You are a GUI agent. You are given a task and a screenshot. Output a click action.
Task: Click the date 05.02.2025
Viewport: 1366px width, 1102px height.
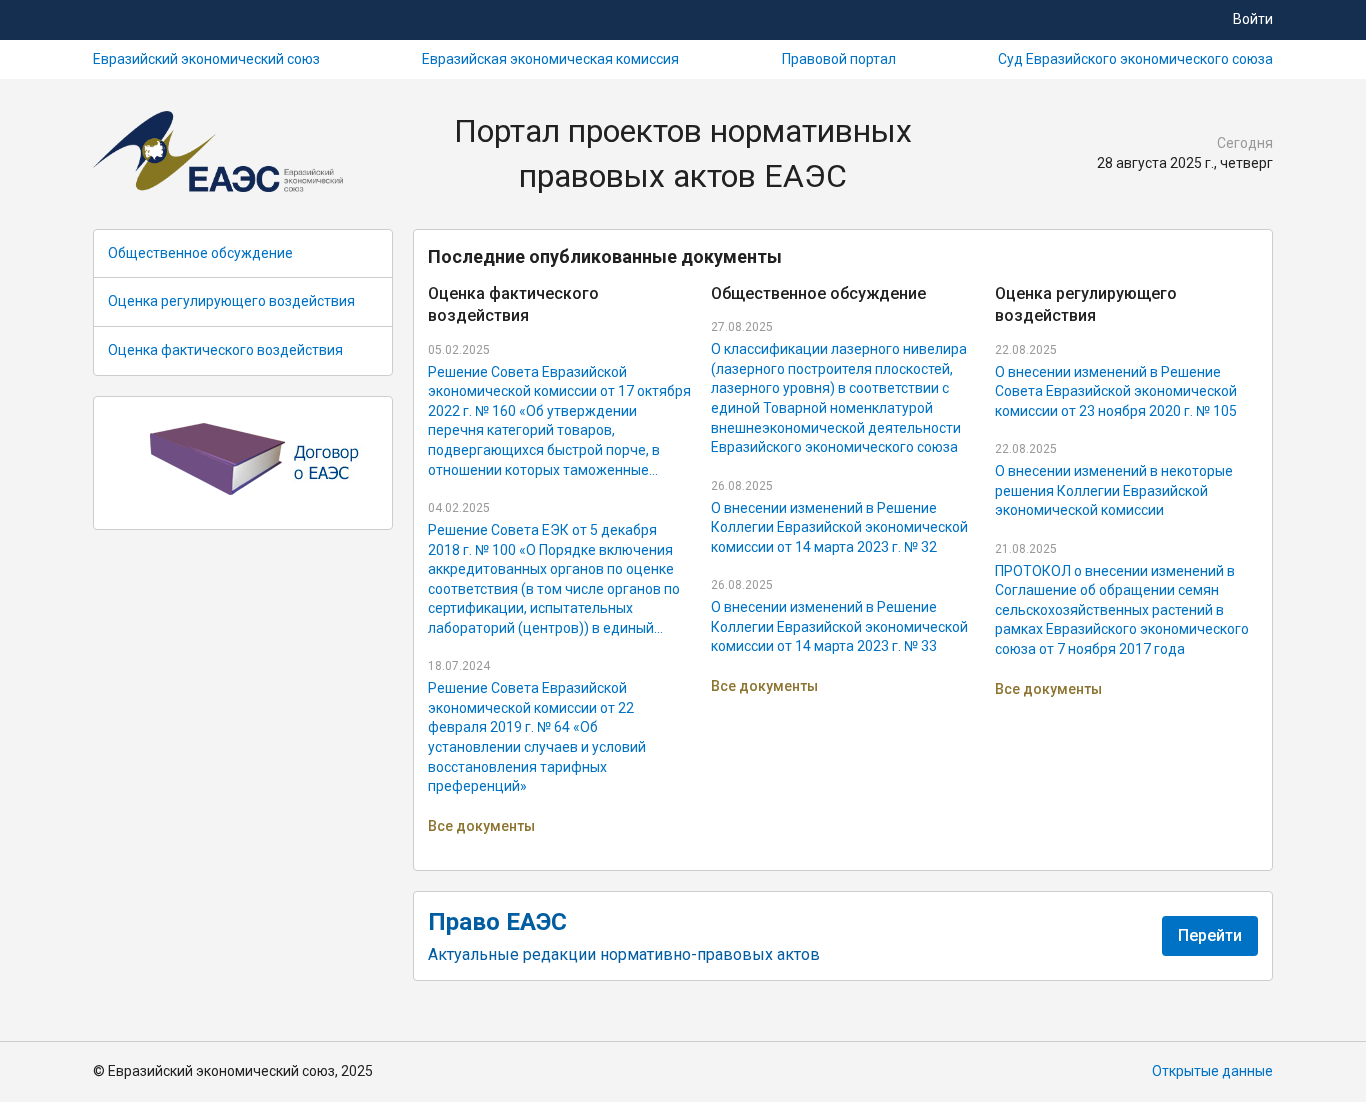coord(459,350)
